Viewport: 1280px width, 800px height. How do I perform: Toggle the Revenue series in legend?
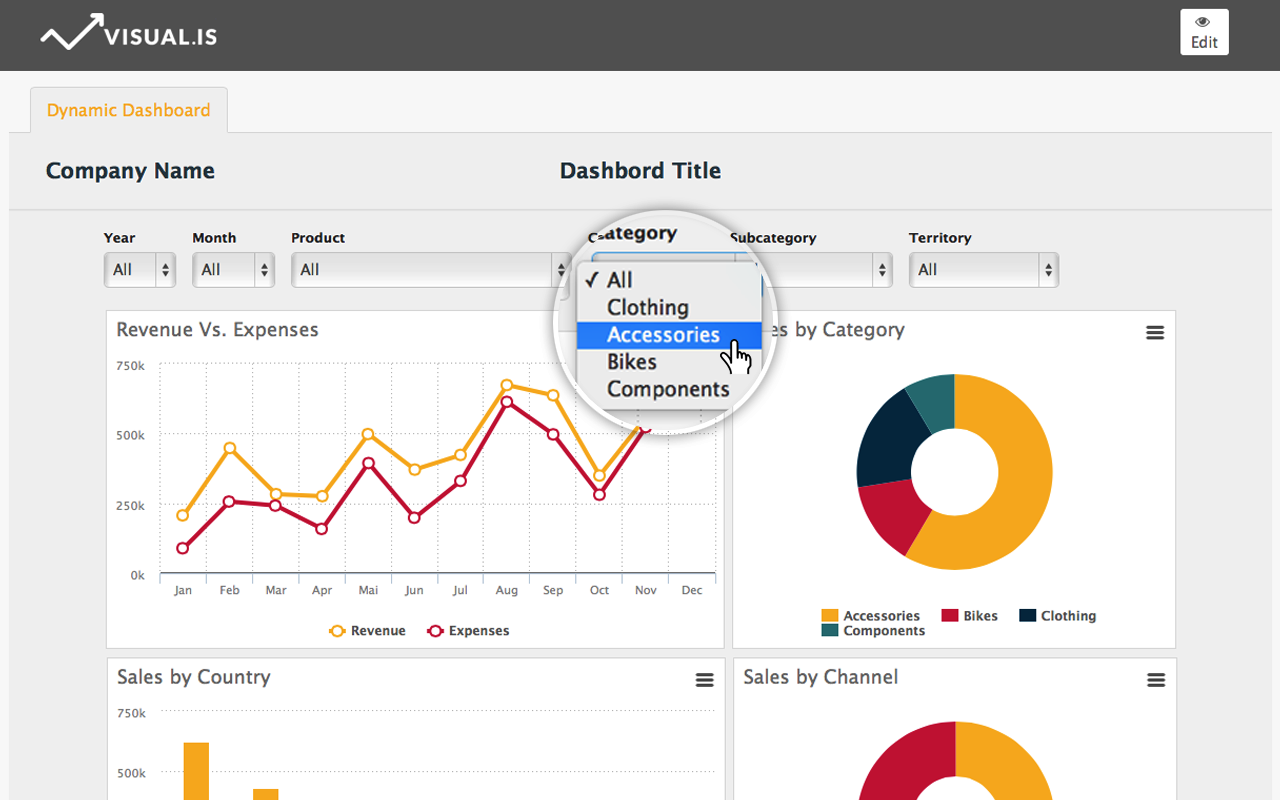point(367,631)
